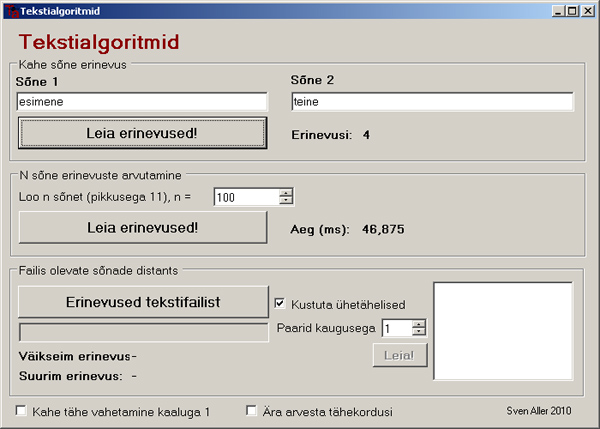Viewport: 600px width, 429px height.
Task: Click the 'Leia!' button
Action: pyautogui.click(x=400, y=355)
